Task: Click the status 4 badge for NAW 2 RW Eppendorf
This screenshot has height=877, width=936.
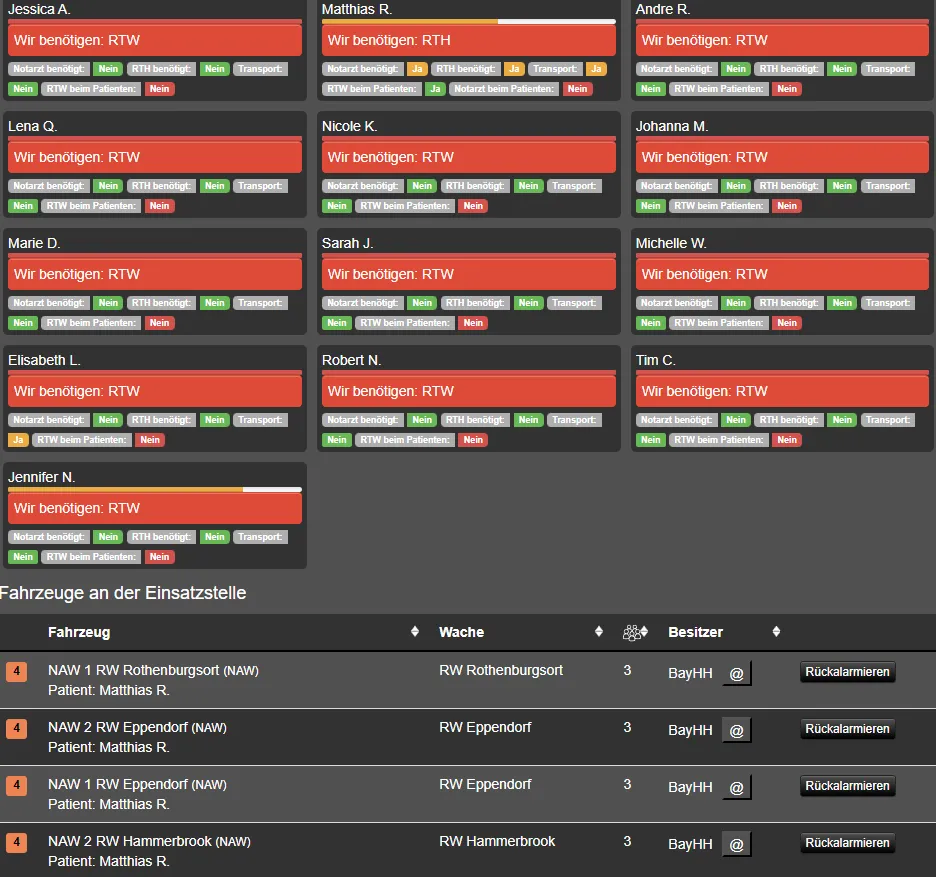Action: click(17, 728)
